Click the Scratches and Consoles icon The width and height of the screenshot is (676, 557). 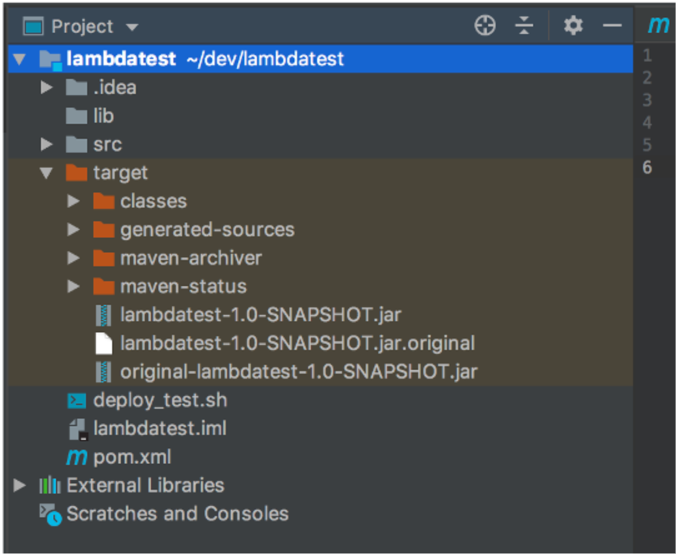(49, 515)
